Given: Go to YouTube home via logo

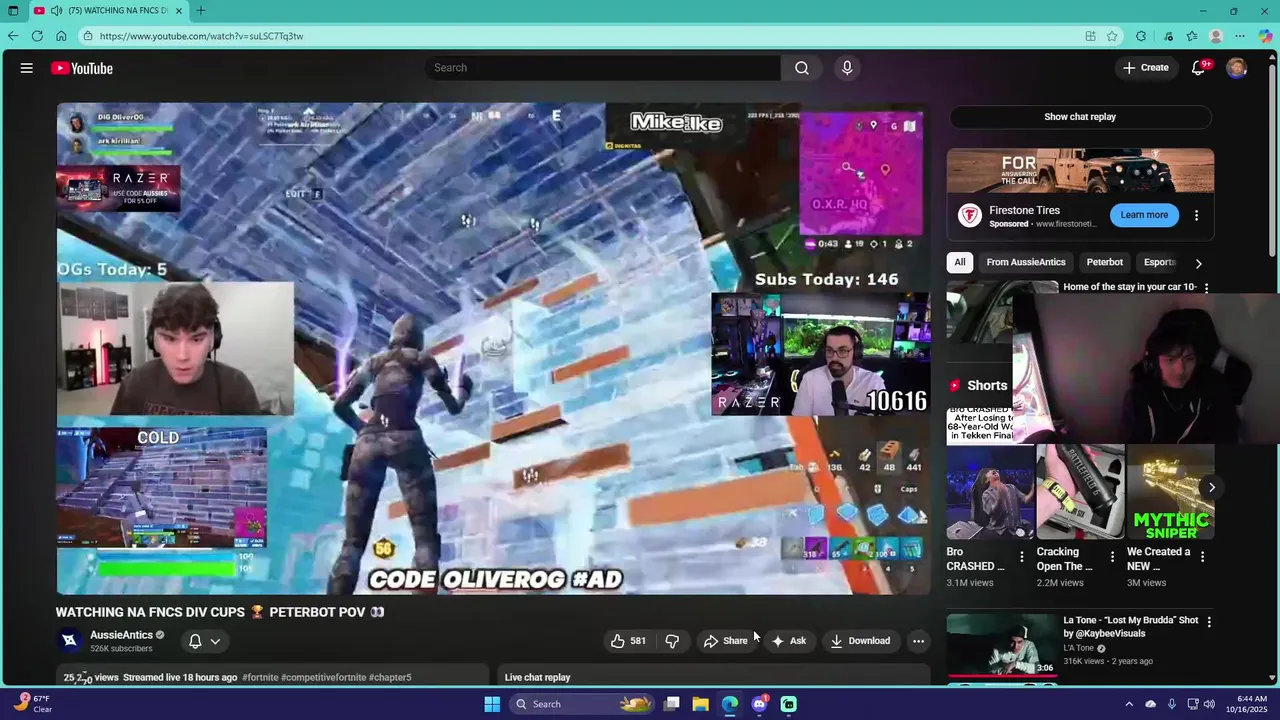Looking at the screenshot, I should tap(82, 68).
